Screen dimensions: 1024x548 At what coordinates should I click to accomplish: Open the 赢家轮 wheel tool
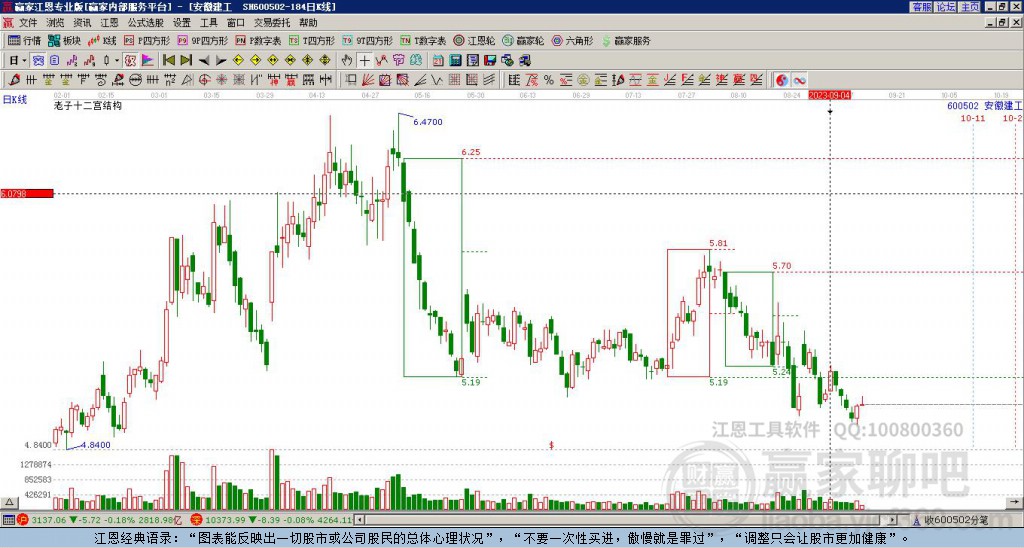tap(523, 40)
